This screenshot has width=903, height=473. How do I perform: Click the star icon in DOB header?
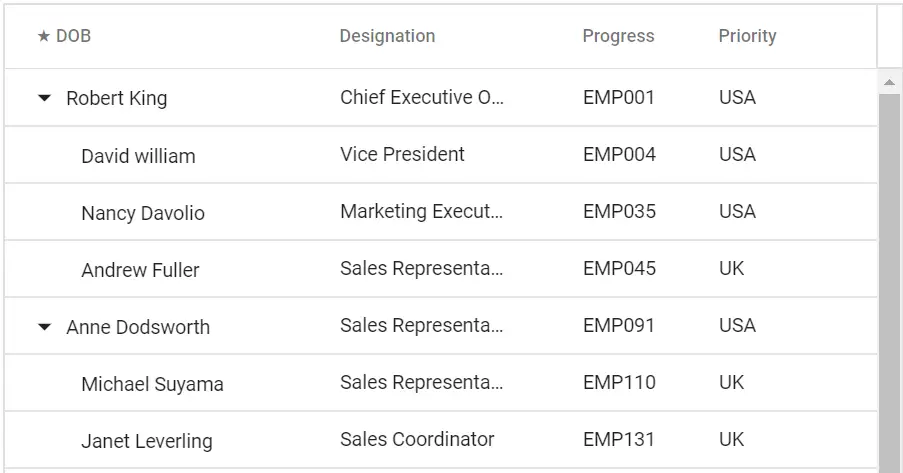43,37
